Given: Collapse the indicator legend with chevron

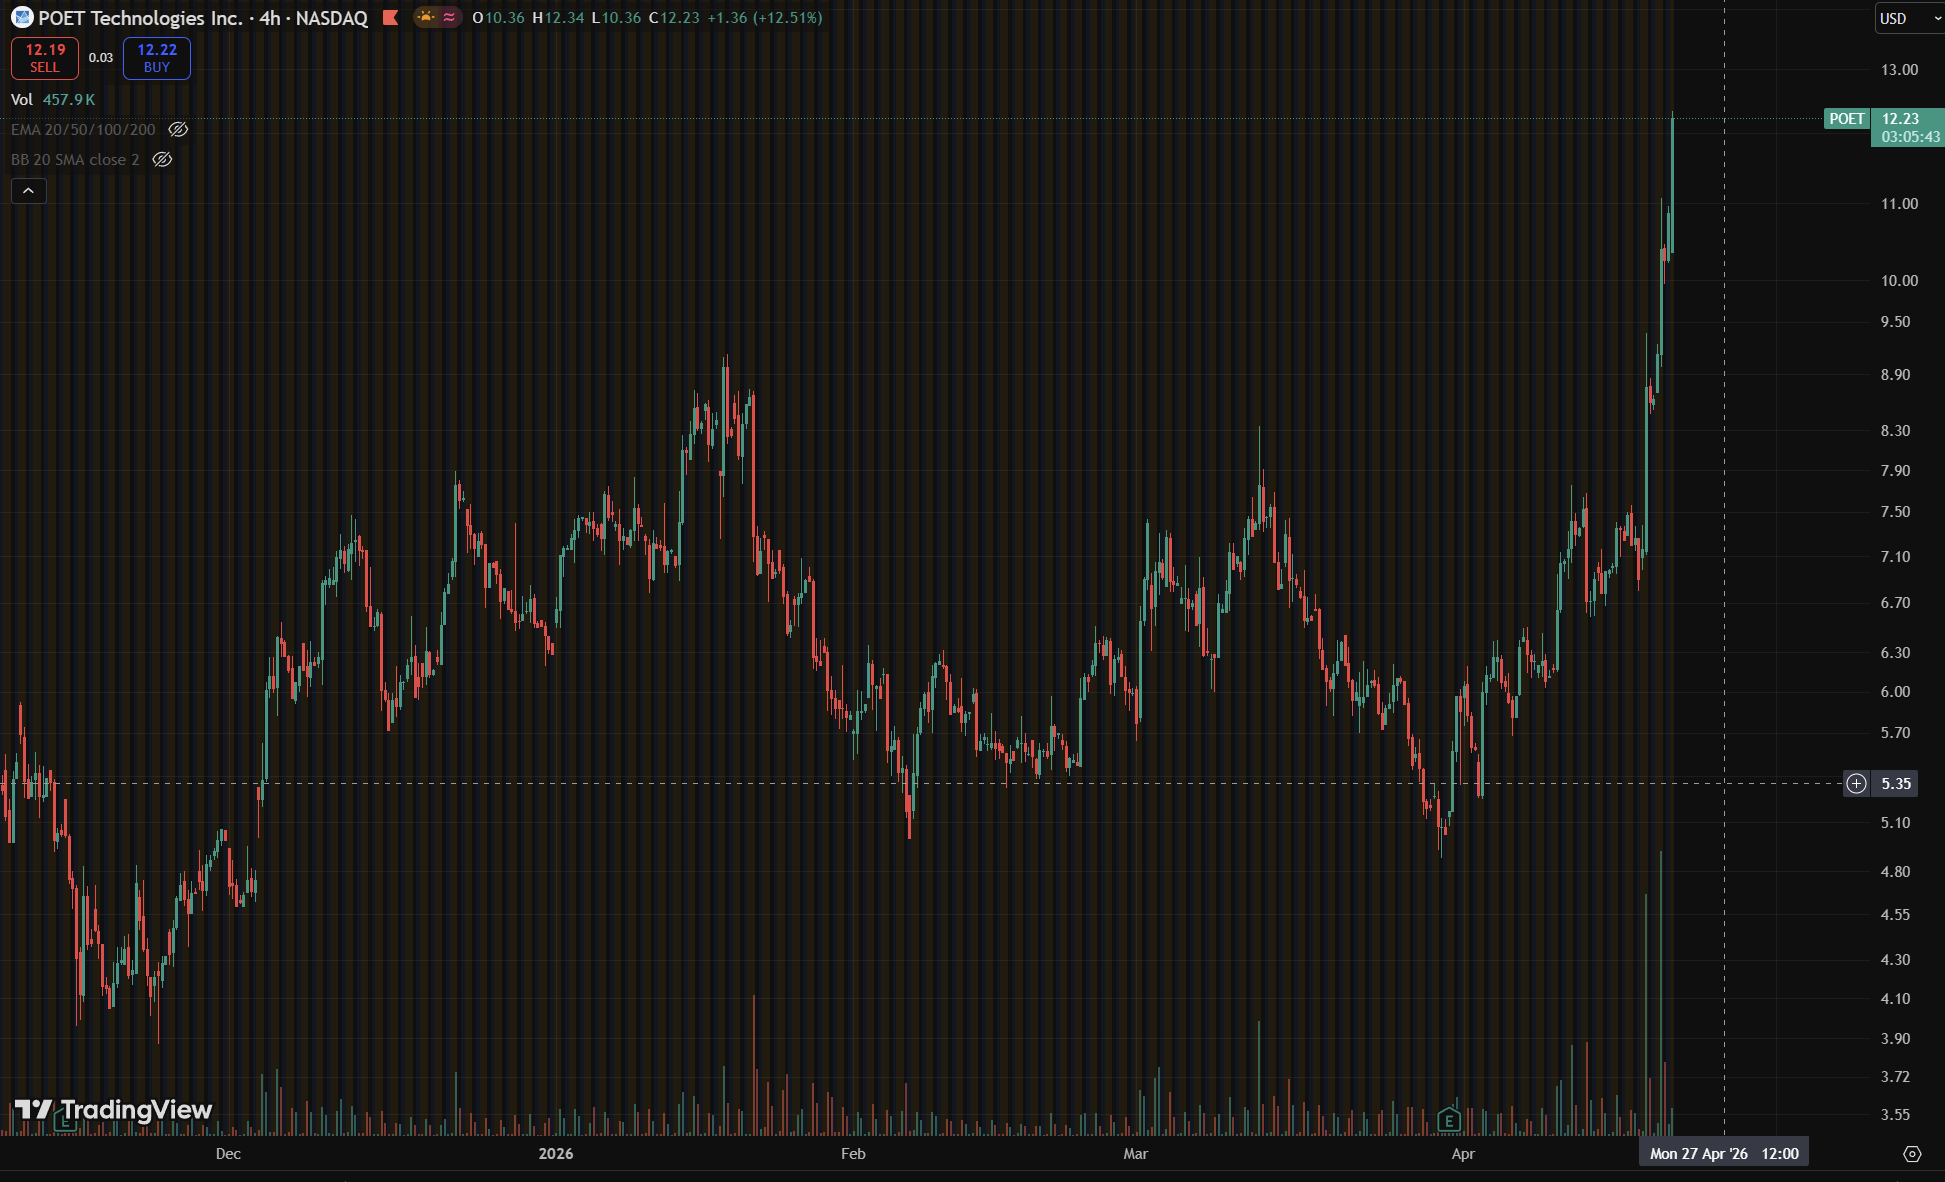Looking at the screenshot, I should click(29, 190).
